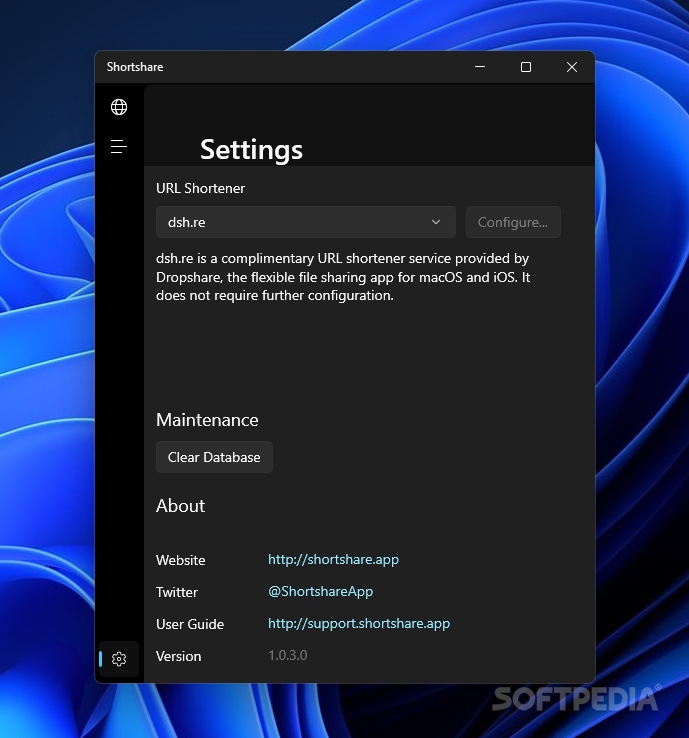Open the @ShortshareApp Twitter link
This screenshot has width=689, height=738.
coord(320,591)
